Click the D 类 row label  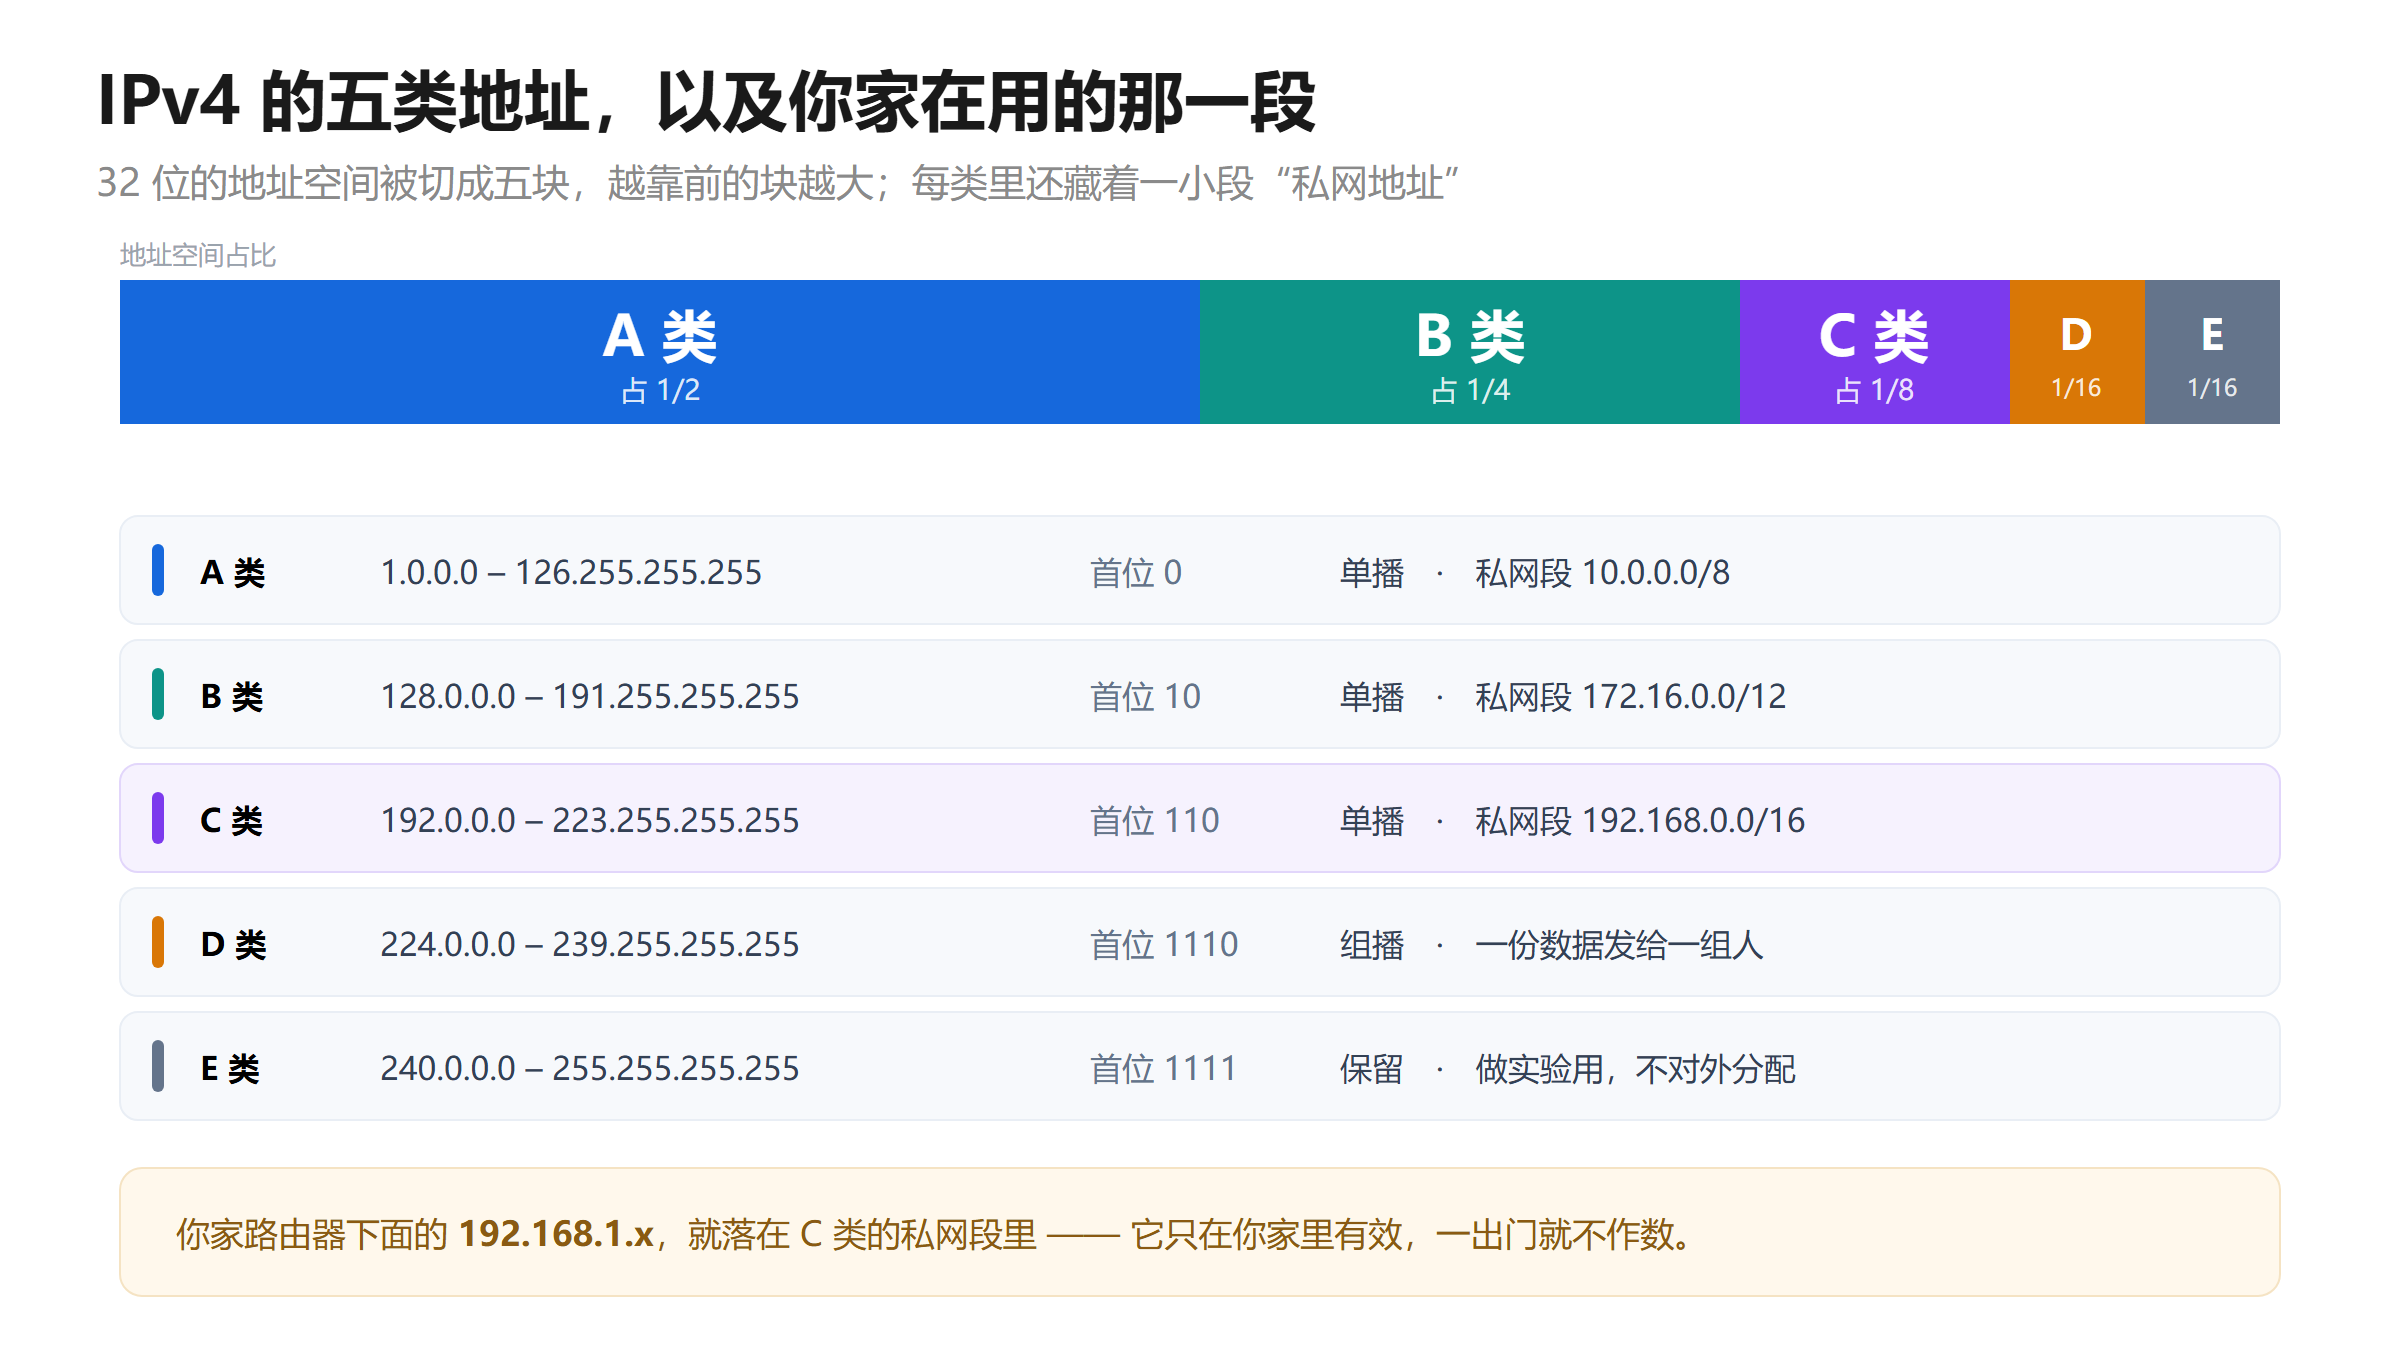coord(234,944)
